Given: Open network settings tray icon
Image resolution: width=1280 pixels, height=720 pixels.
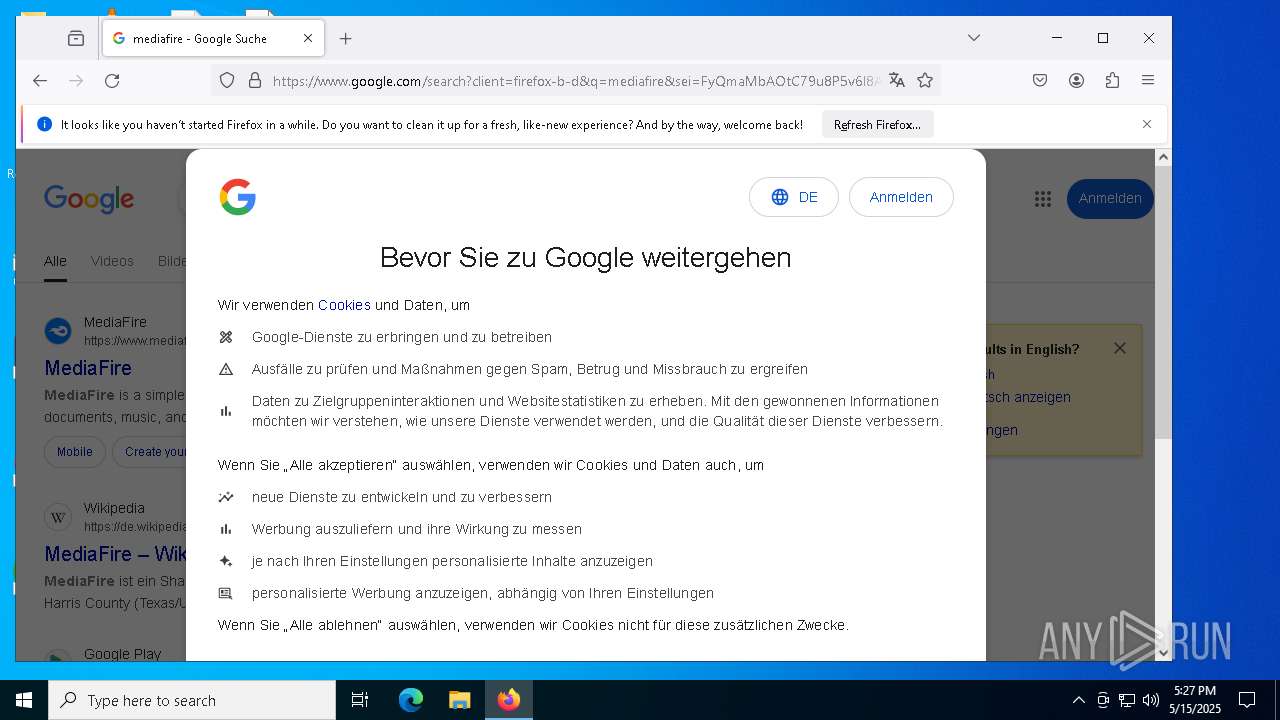Looking at the screenshot, I should tap(1127, 700).
